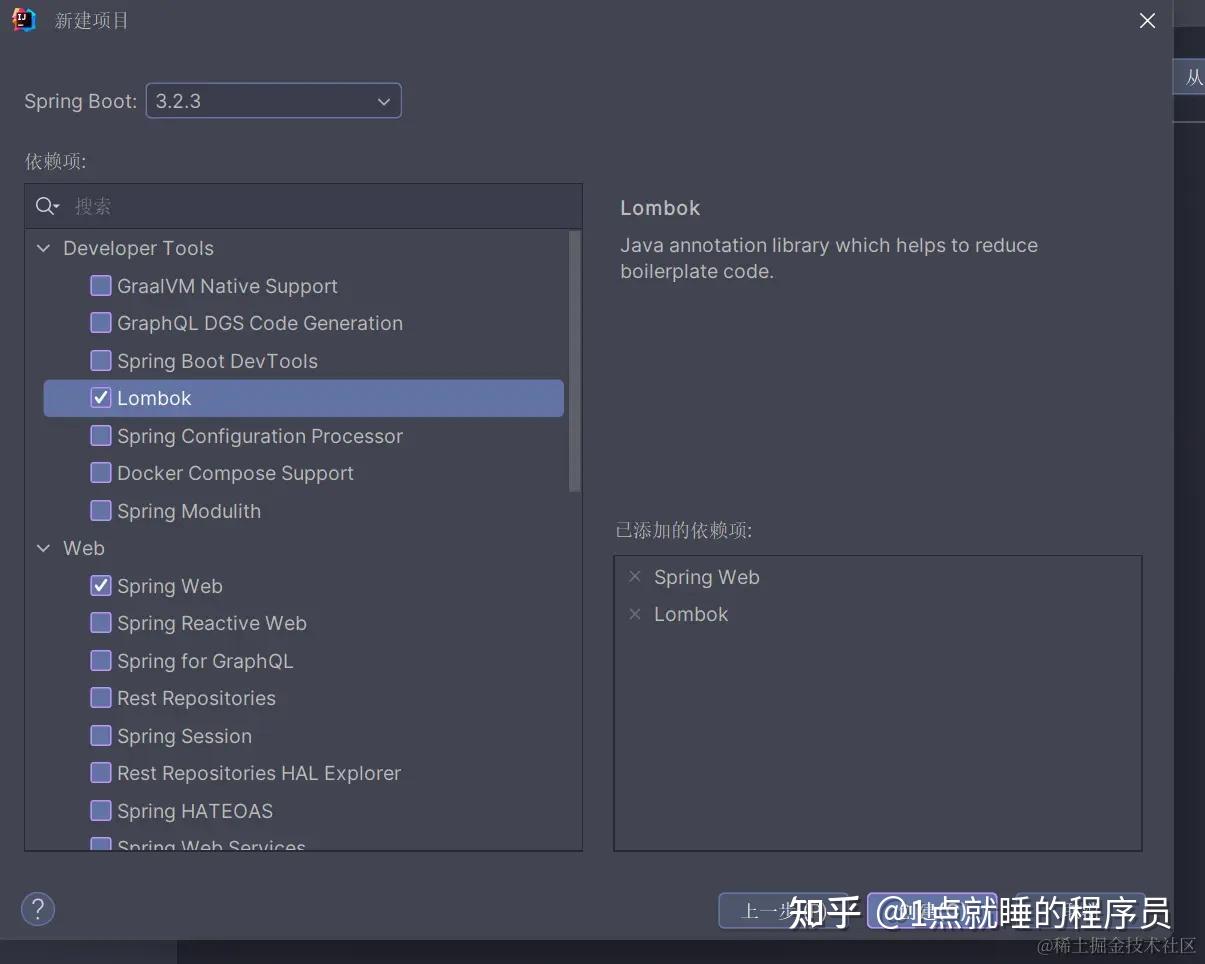Select the Spring Modulith checkbox

101,511
